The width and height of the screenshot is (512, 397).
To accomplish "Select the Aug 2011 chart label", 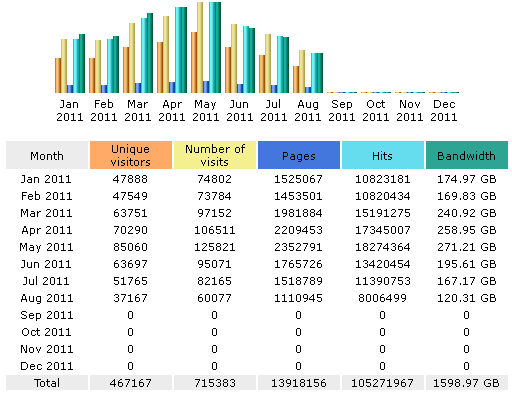I will point(308,111).
